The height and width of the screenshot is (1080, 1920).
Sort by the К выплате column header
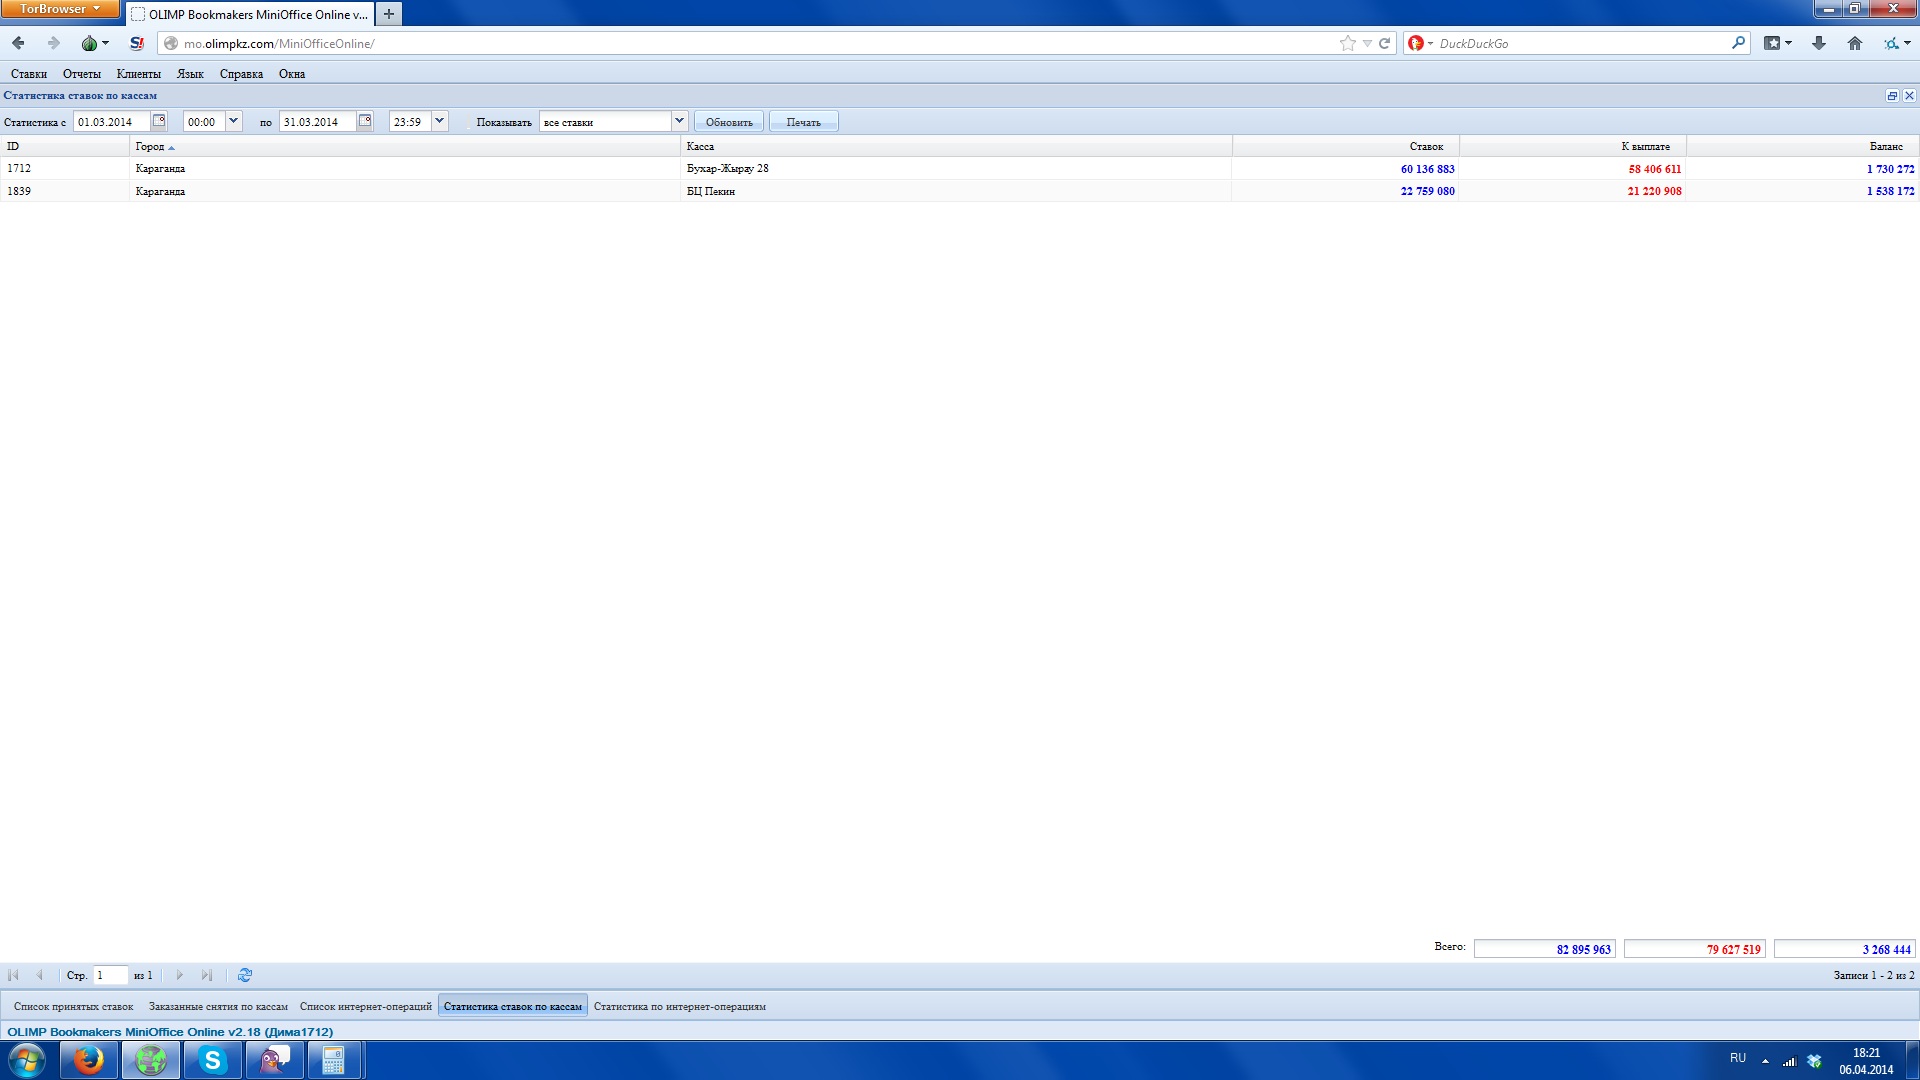pos(1573,146)
